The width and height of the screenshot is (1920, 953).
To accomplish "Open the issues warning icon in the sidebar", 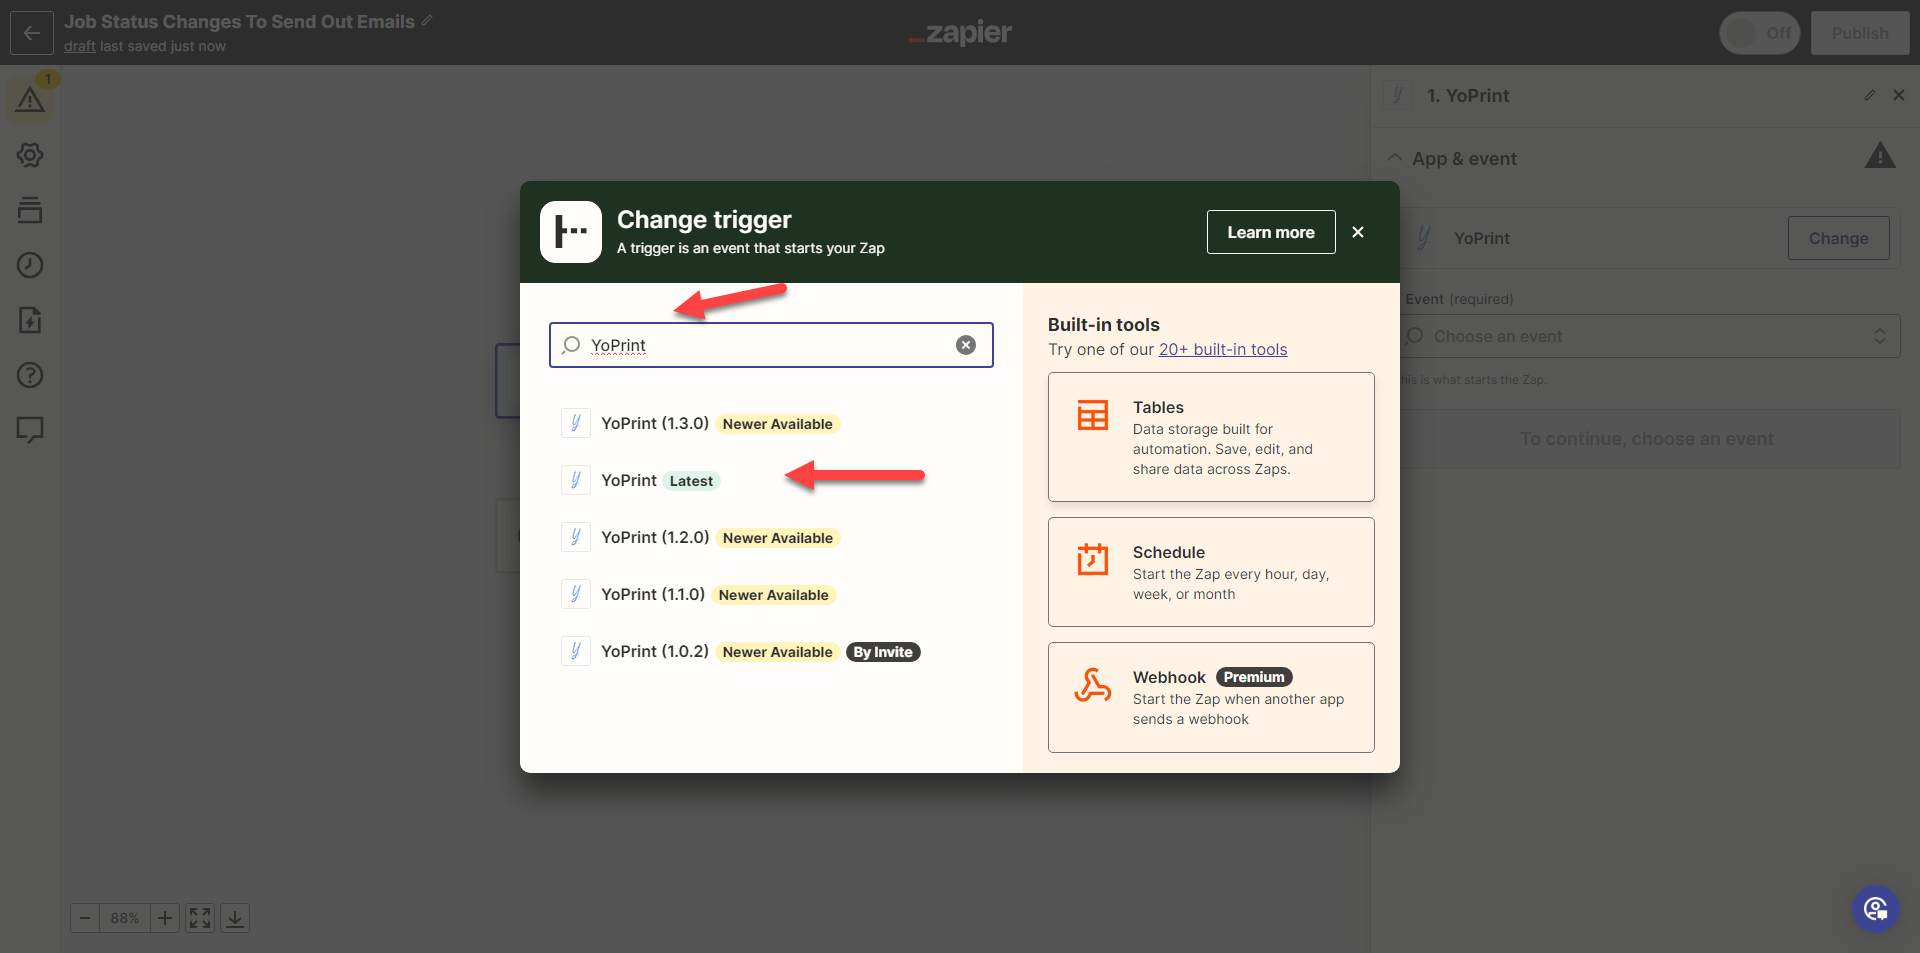I will [x=30, y=99].
